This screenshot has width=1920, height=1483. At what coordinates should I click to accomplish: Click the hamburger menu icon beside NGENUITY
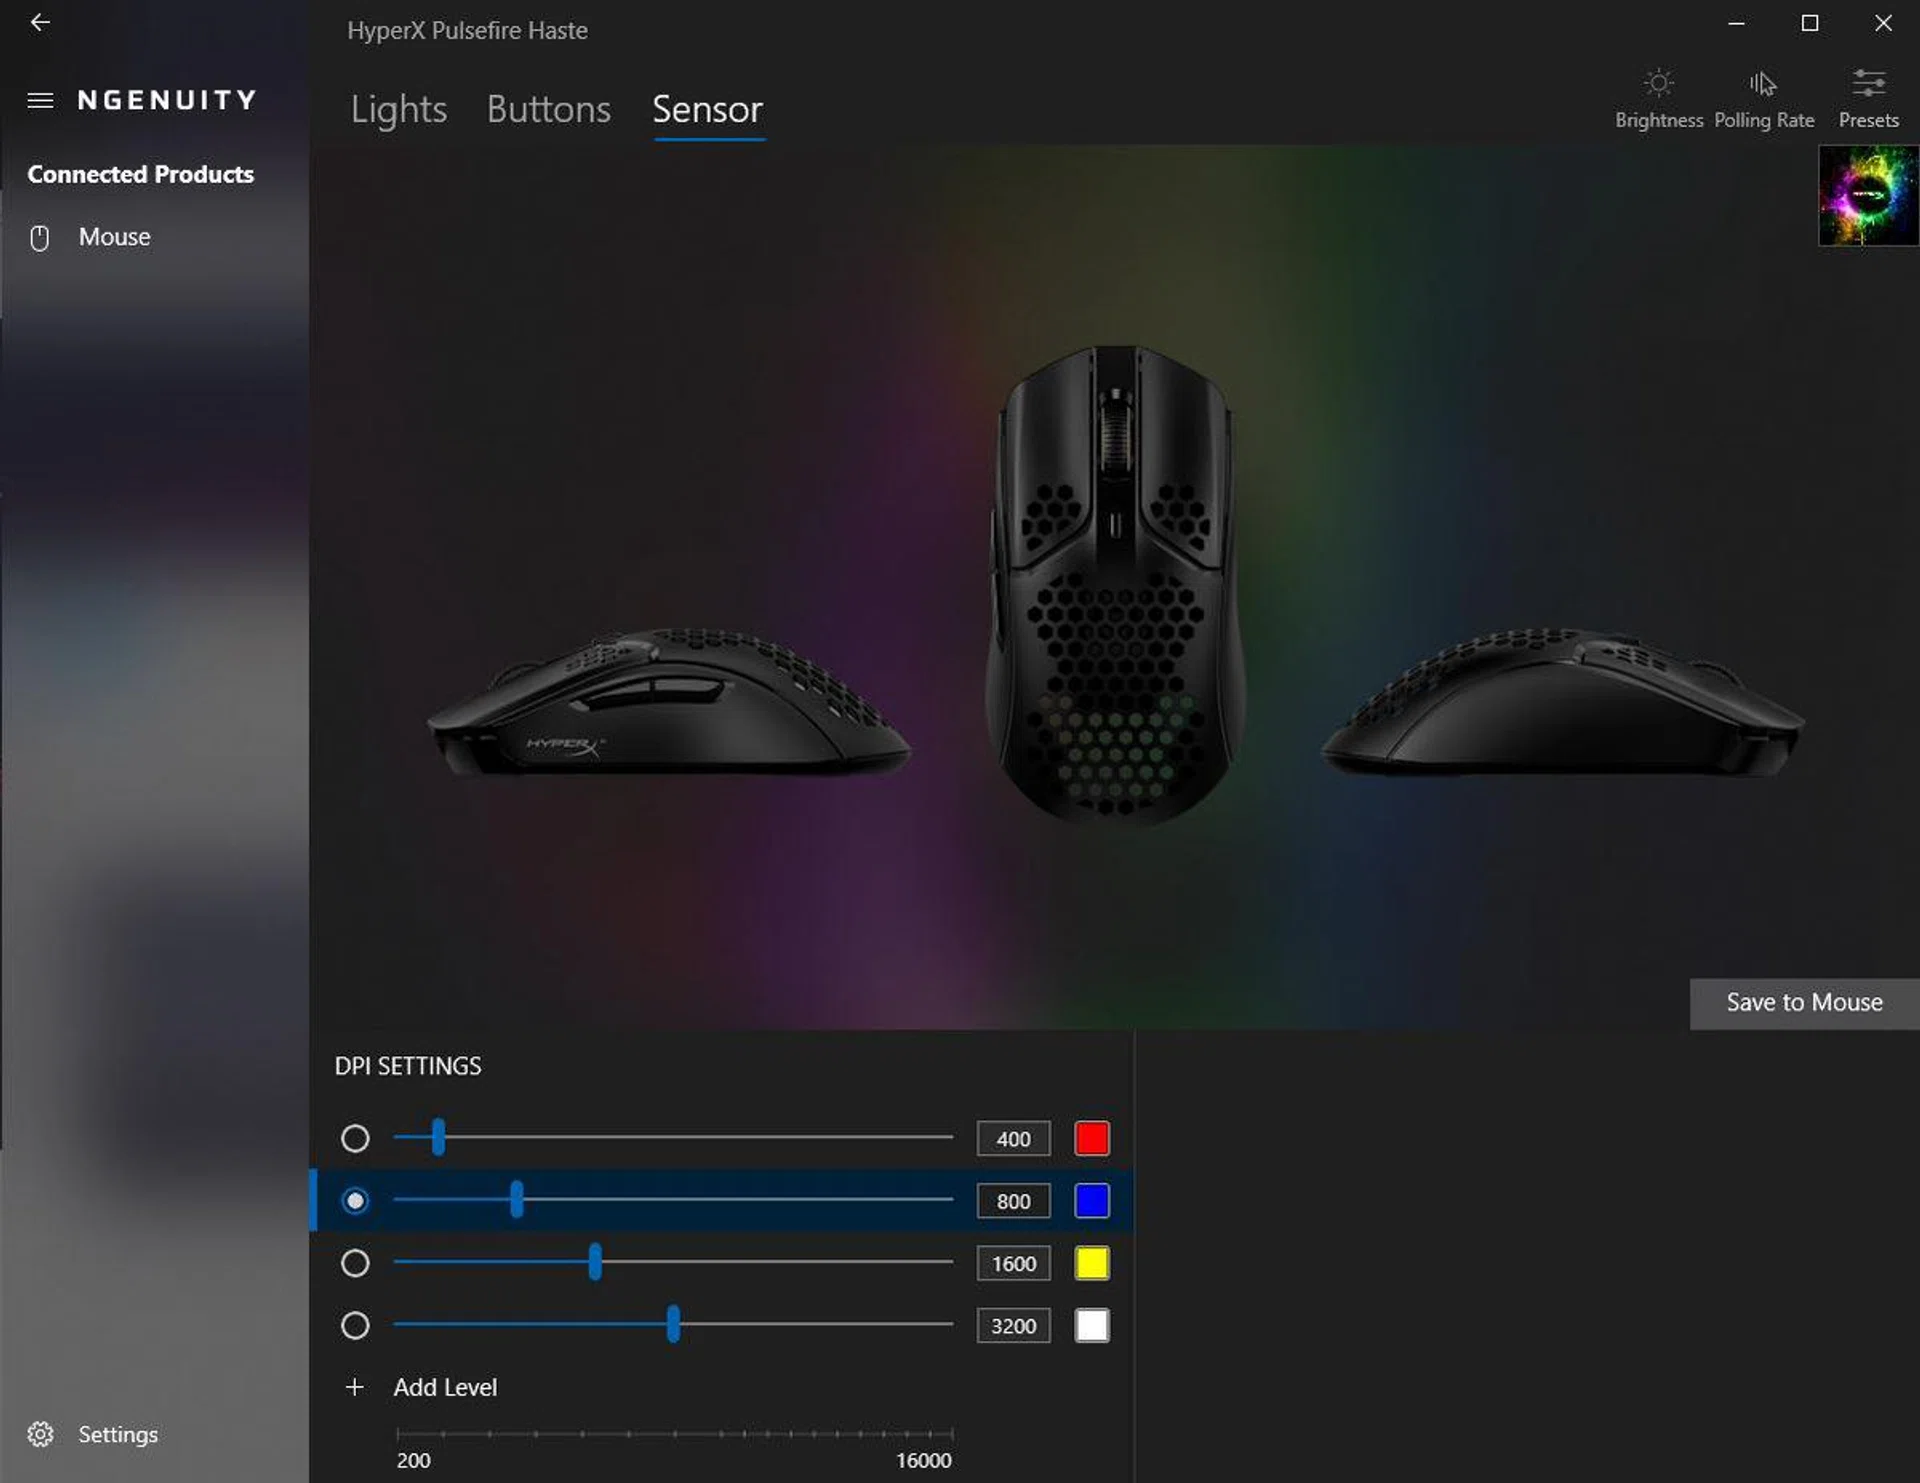tap(40, 100)
